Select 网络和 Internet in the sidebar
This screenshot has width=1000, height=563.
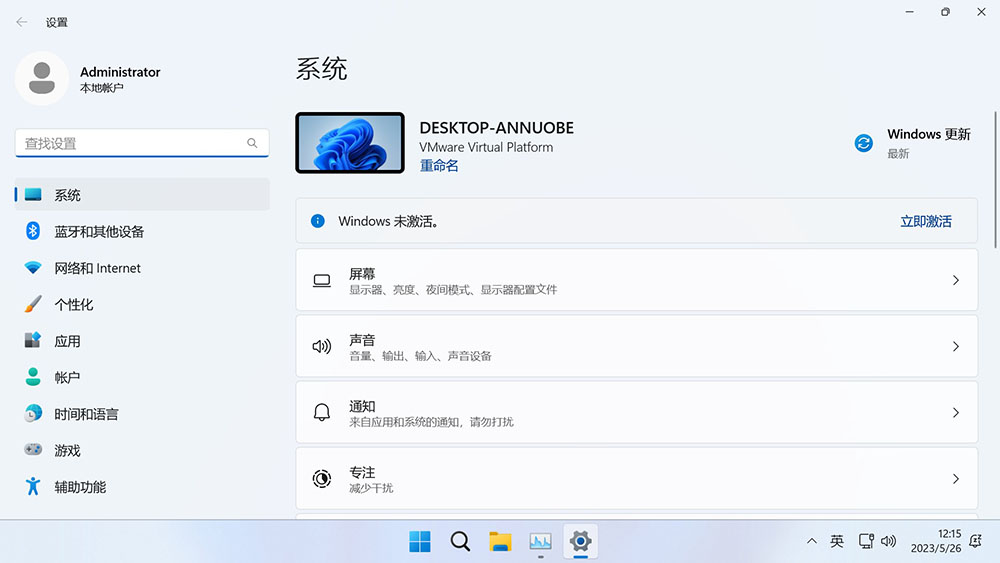point(142,268)
